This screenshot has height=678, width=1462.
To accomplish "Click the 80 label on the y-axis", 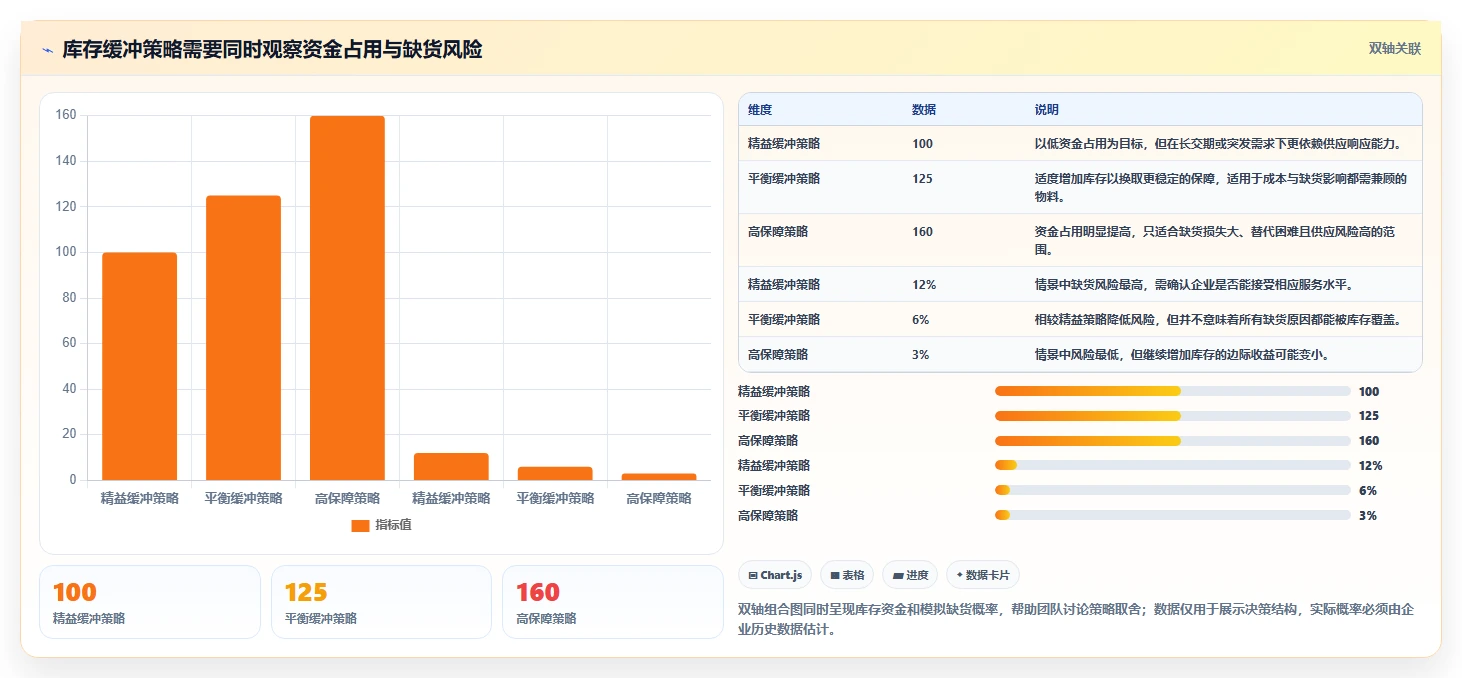I will click(69, 298).
